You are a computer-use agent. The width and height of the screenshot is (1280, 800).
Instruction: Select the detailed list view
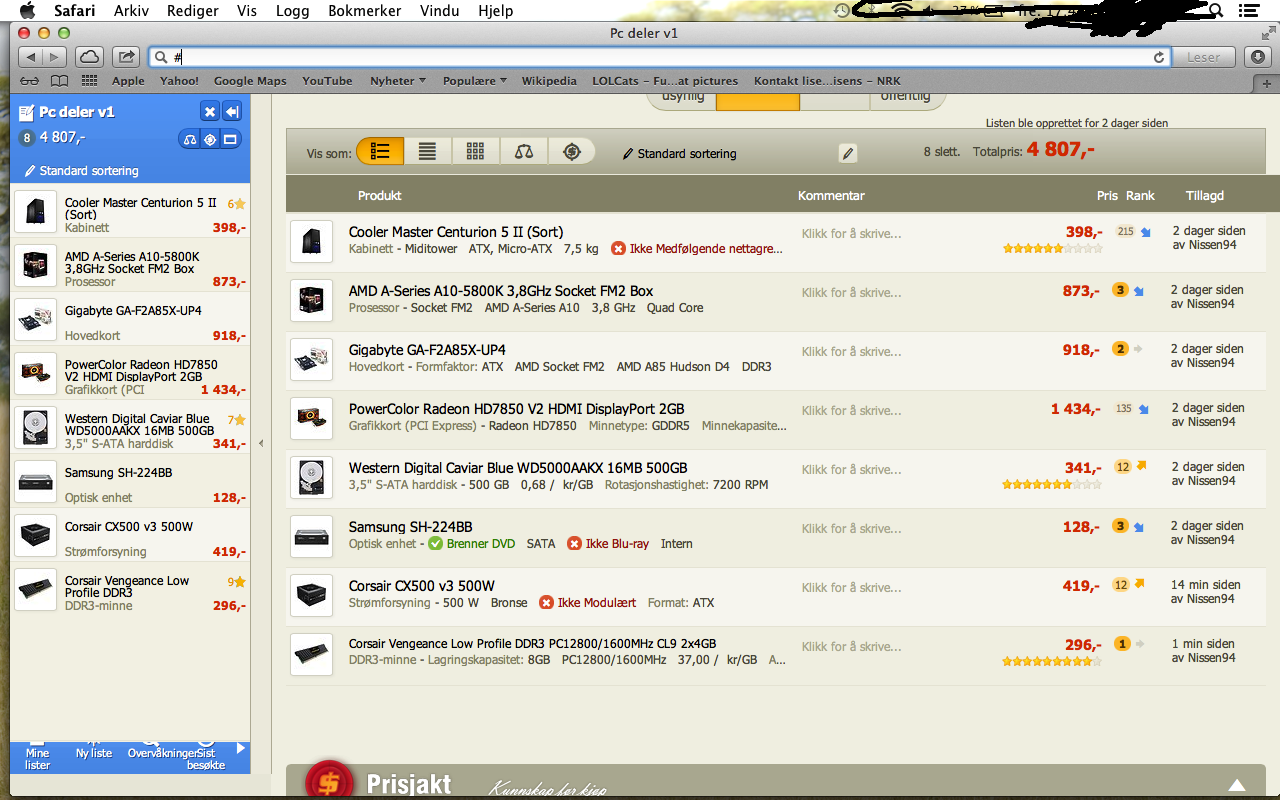click(x=380, y=151)
